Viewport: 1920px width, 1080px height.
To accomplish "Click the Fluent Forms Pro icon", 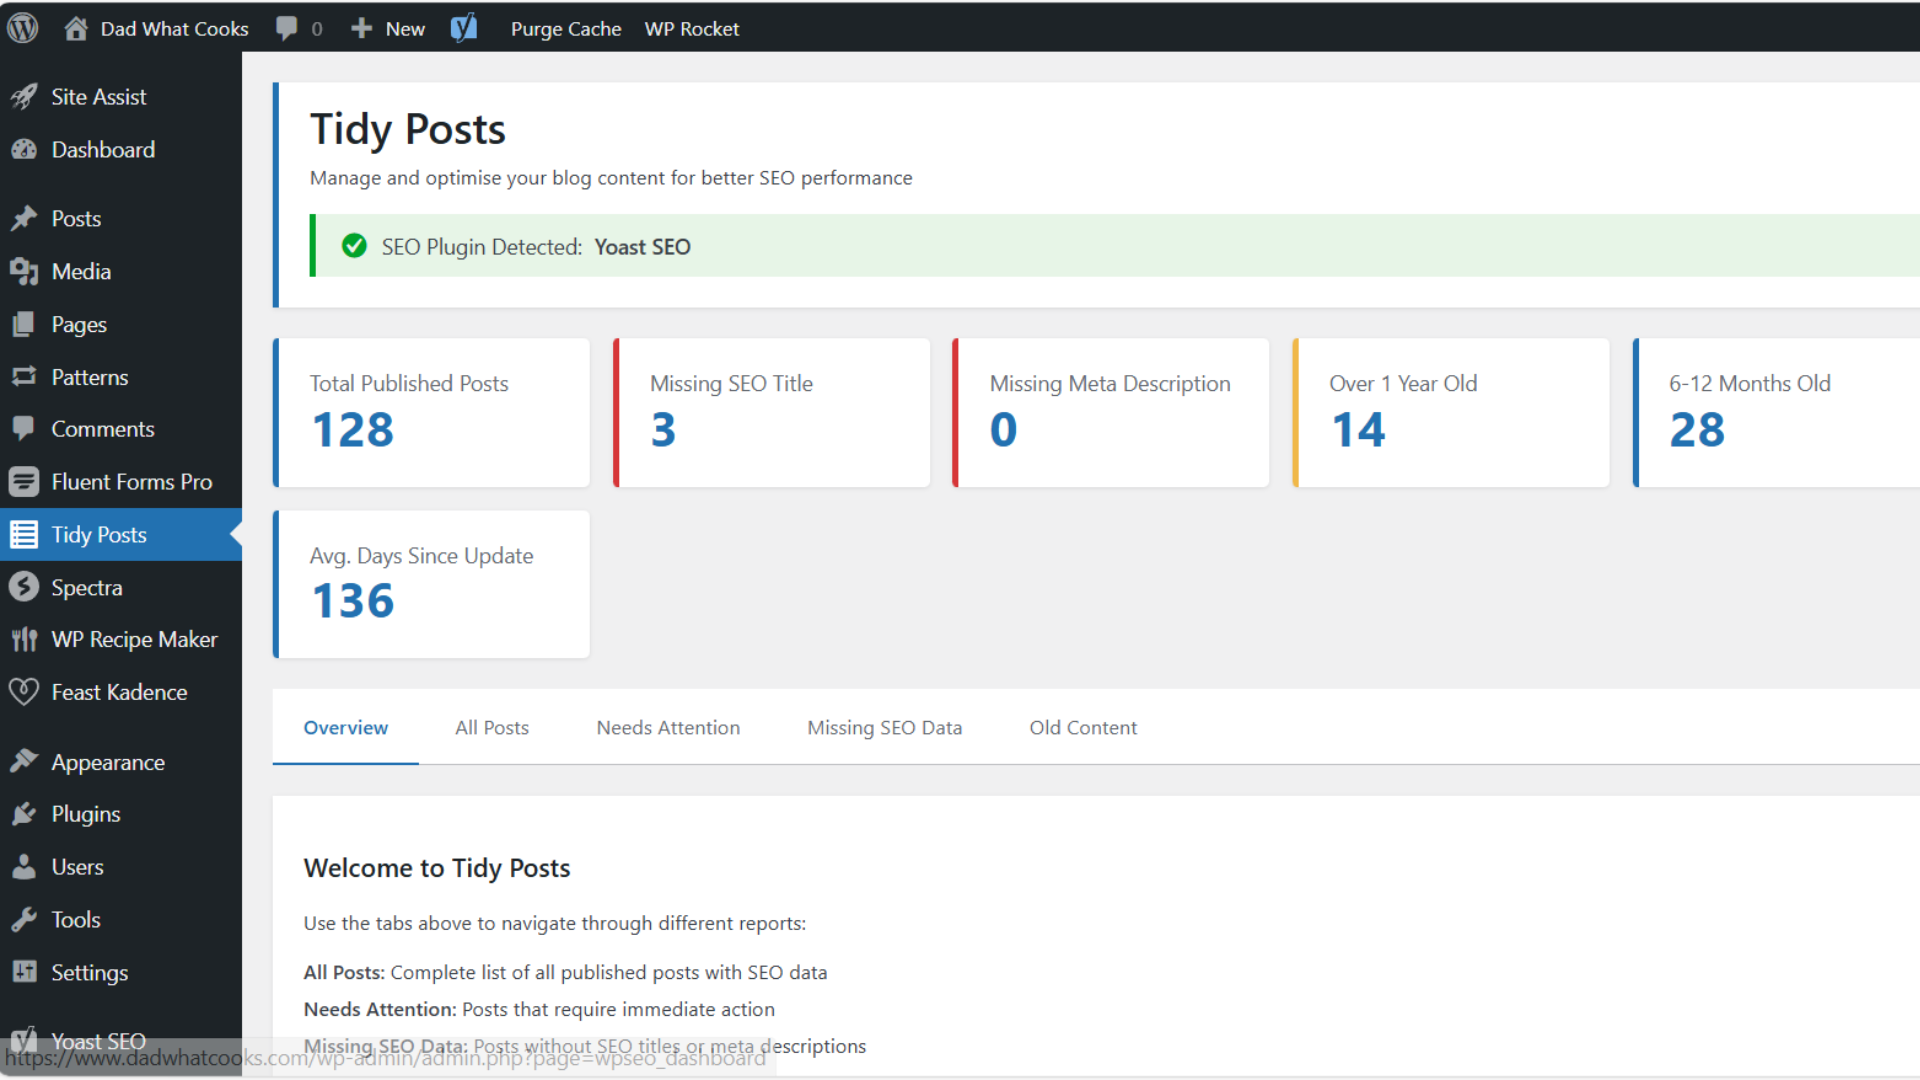I will pyautogui.click(x=24, y=482).
